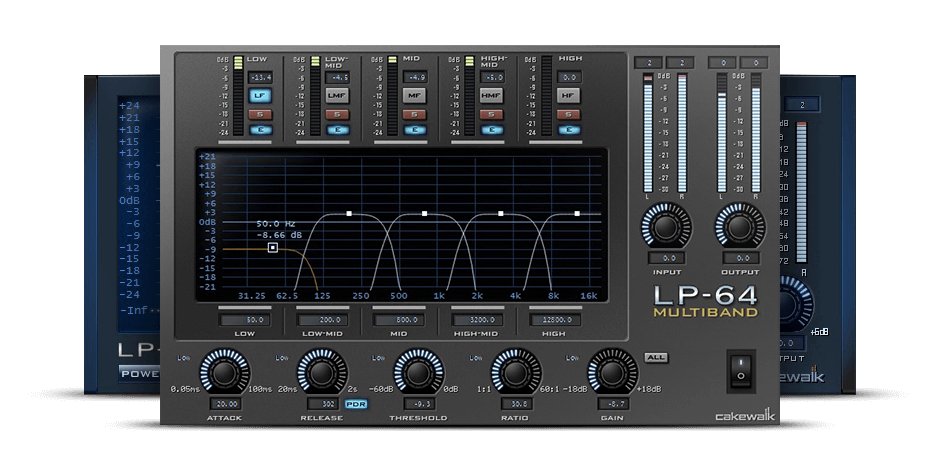
Task: Toggle the E enable button for HIGH-MID band
Action: click(x=491, y=130)
